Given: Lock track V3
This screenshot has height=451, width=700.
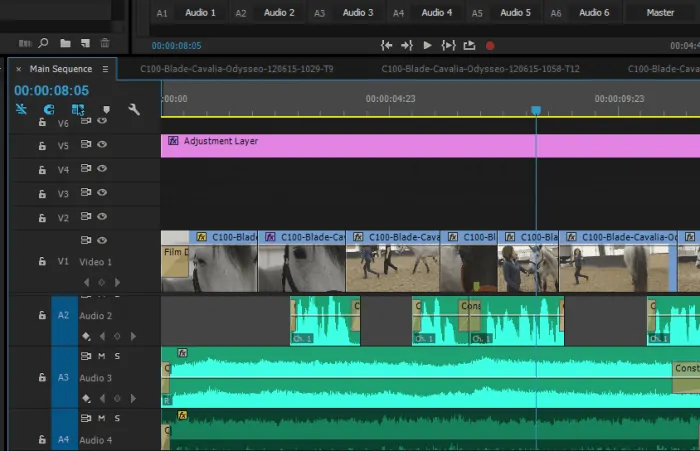Looking at the screenshot, I should [42, 194].
